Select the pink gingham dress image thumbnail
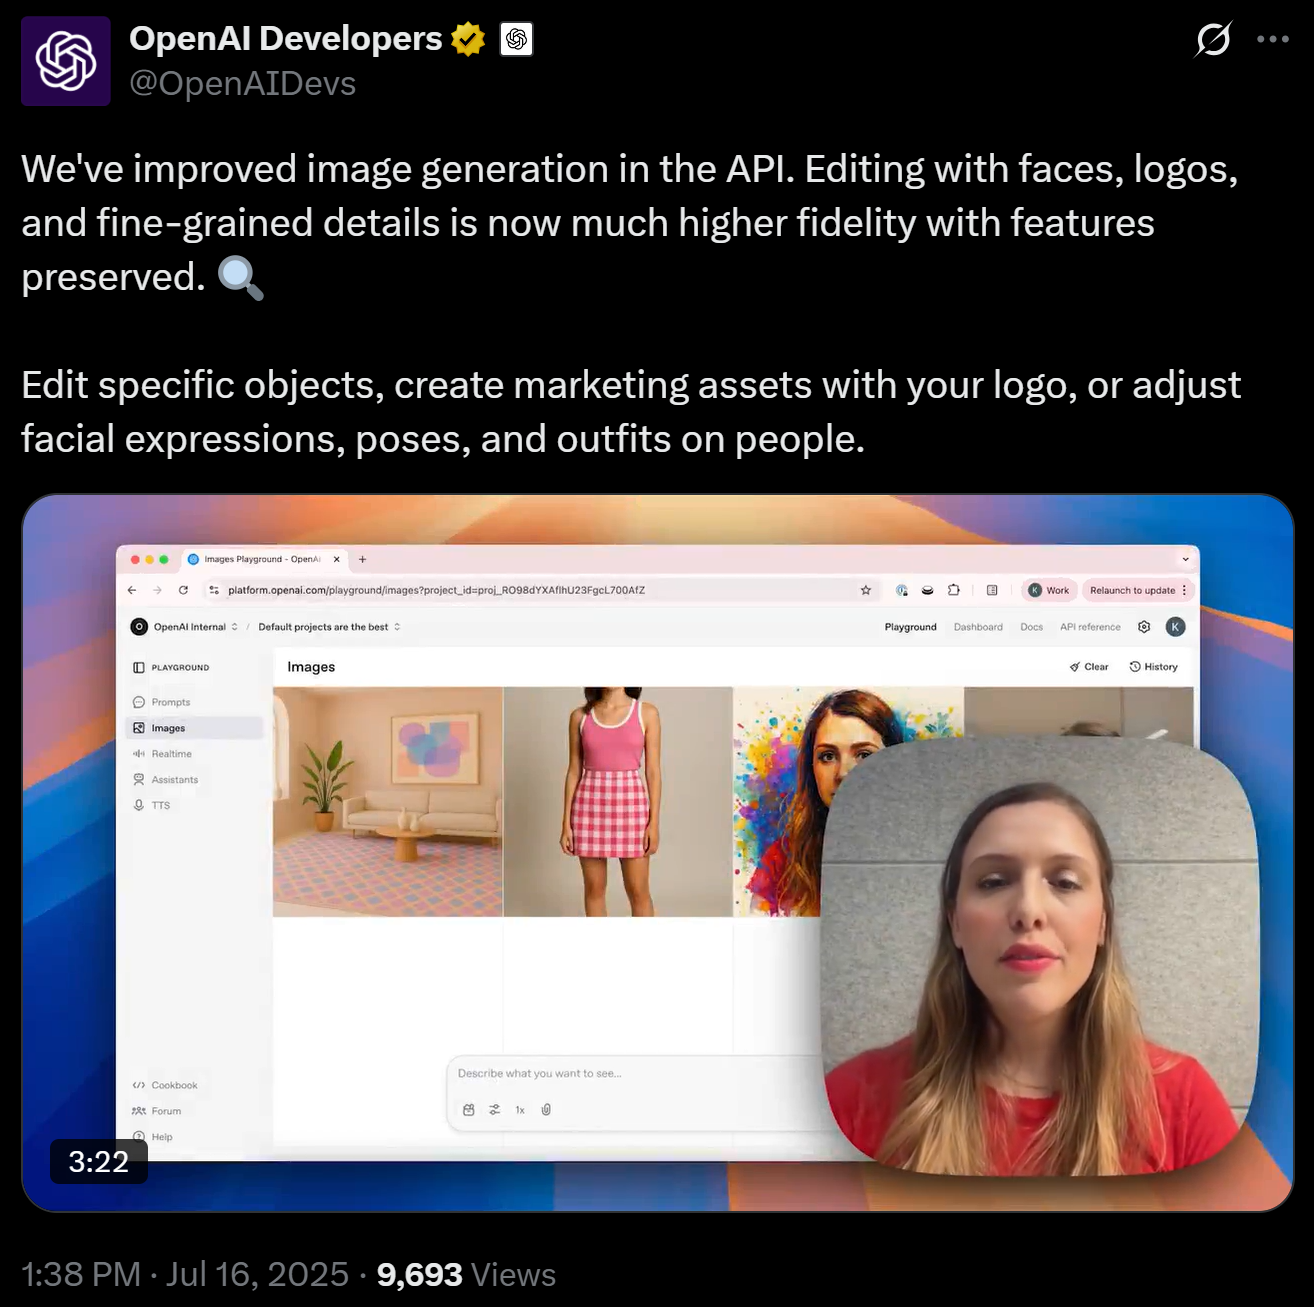Screen dimensions: 1314x1307 click(x=618, y=802)
